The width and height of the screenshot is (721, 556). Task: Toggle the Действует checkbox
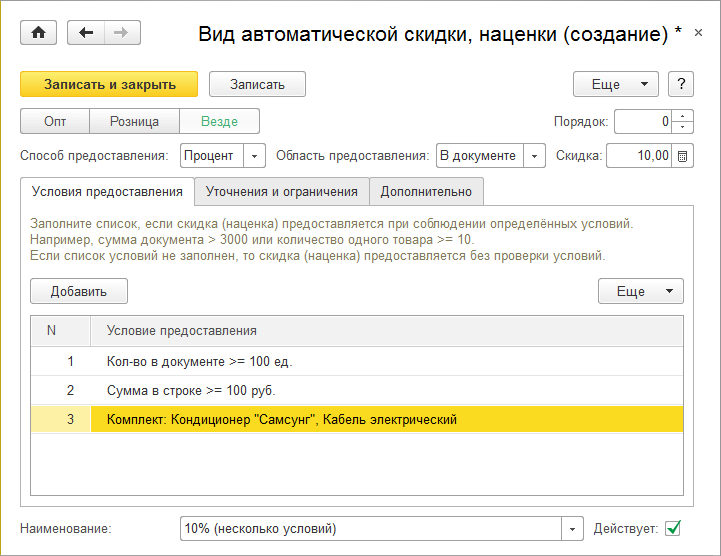[x=673, y=527]
